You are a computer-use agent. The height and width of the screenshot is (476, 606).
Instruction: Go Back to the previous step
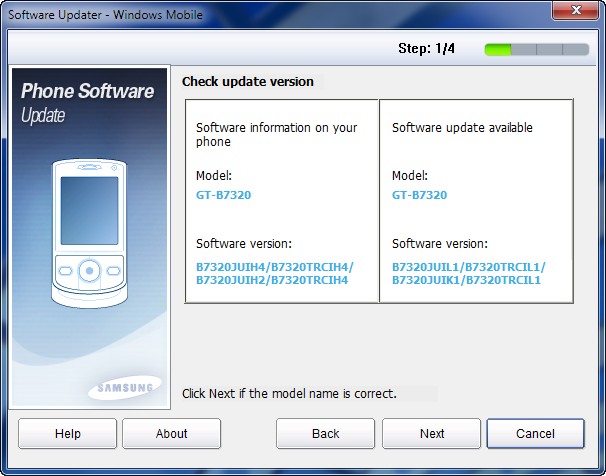(x=325, y=434)
